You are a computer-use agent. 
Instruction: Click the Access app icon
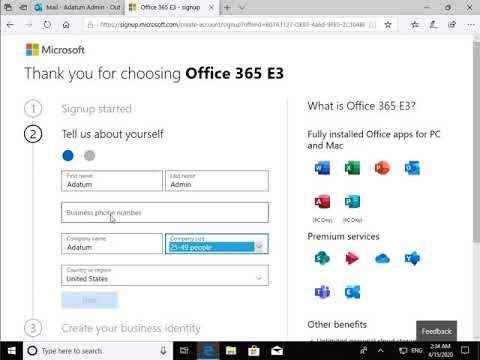322,201
